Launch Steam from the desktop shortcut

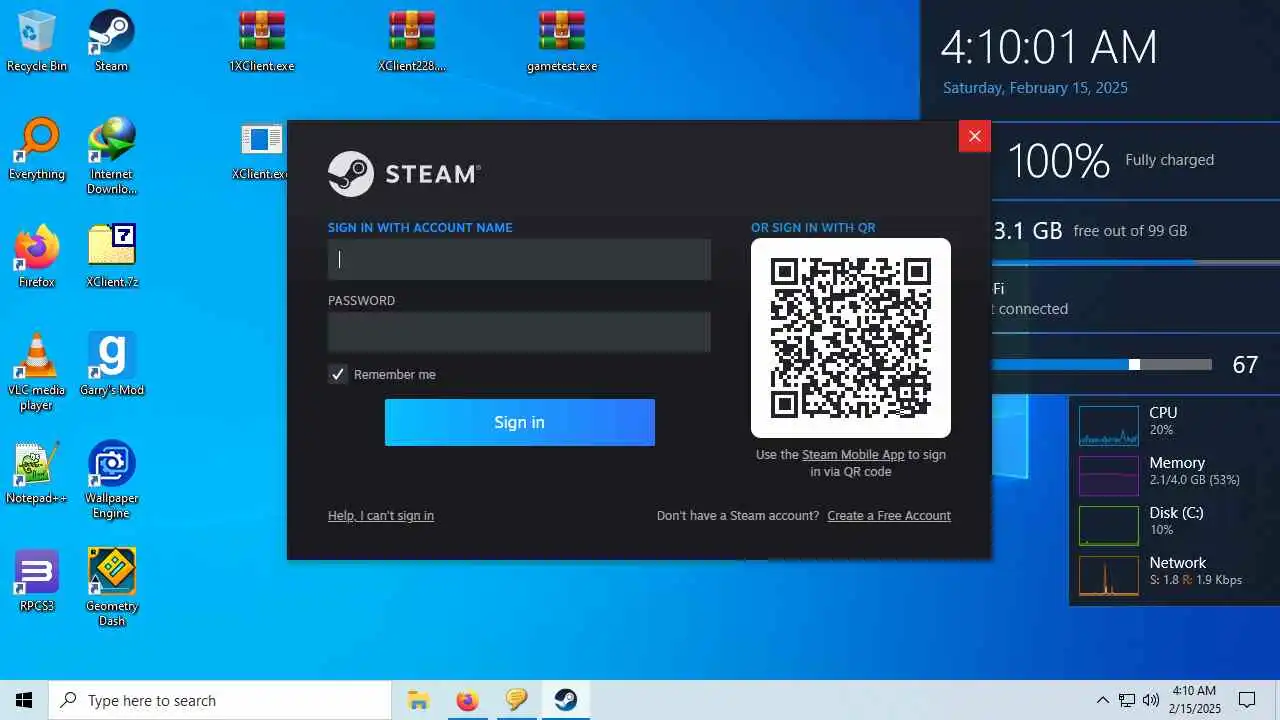pyautogui.click(x=111, y=41)
